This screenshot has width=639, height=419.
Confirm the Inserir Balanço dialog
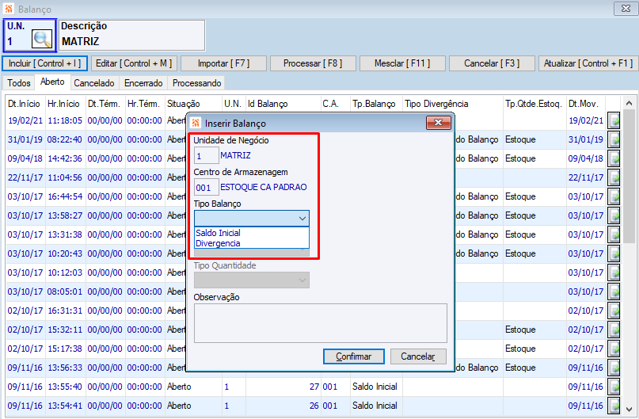354,357
